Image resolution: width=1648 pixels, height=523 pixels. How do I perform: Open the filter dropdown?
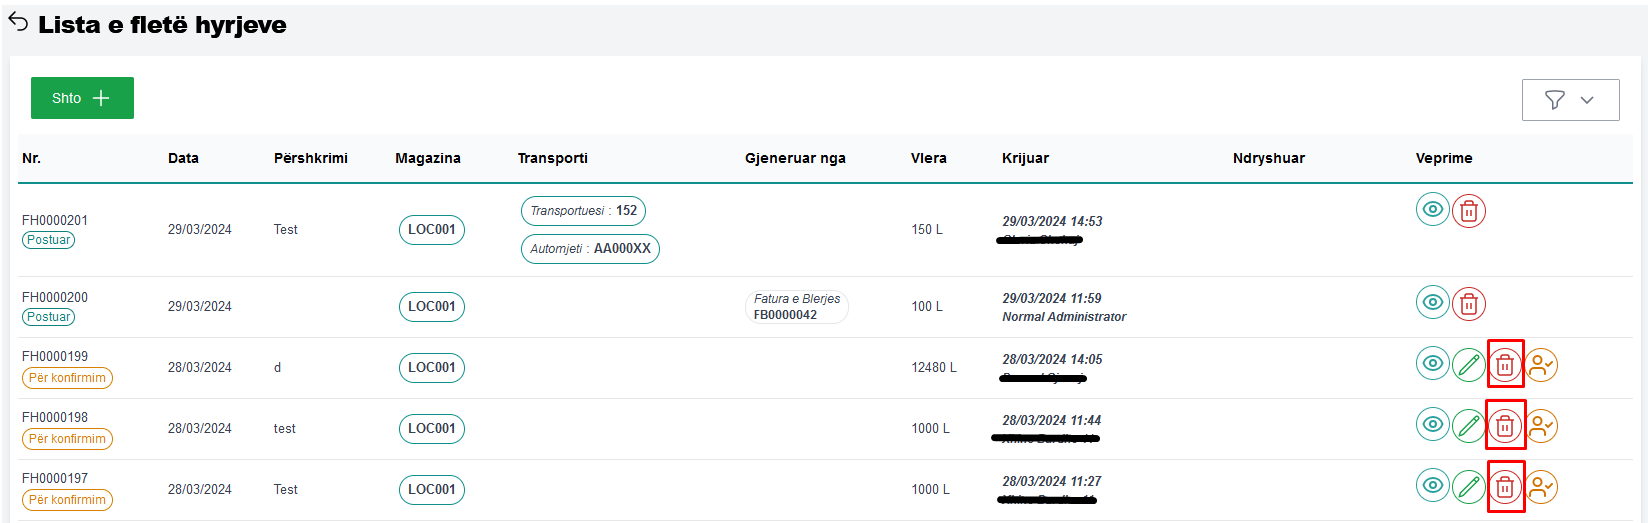click(1570, 100)
